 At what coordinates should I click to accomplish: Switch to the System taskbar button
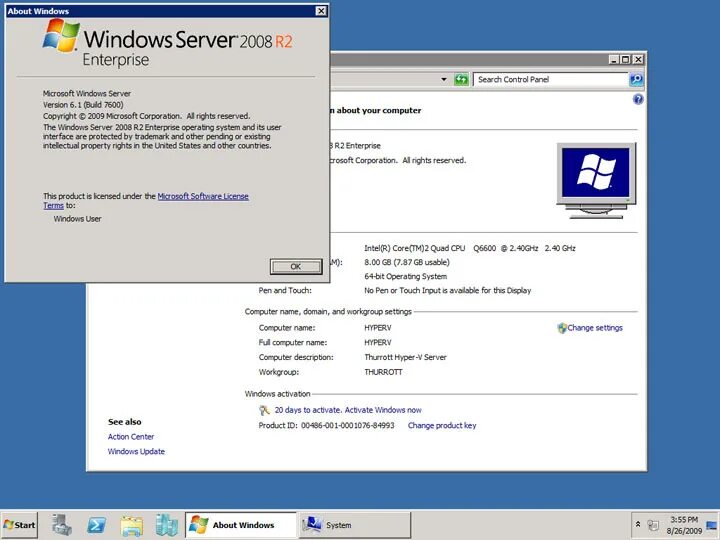pos(354,525)
